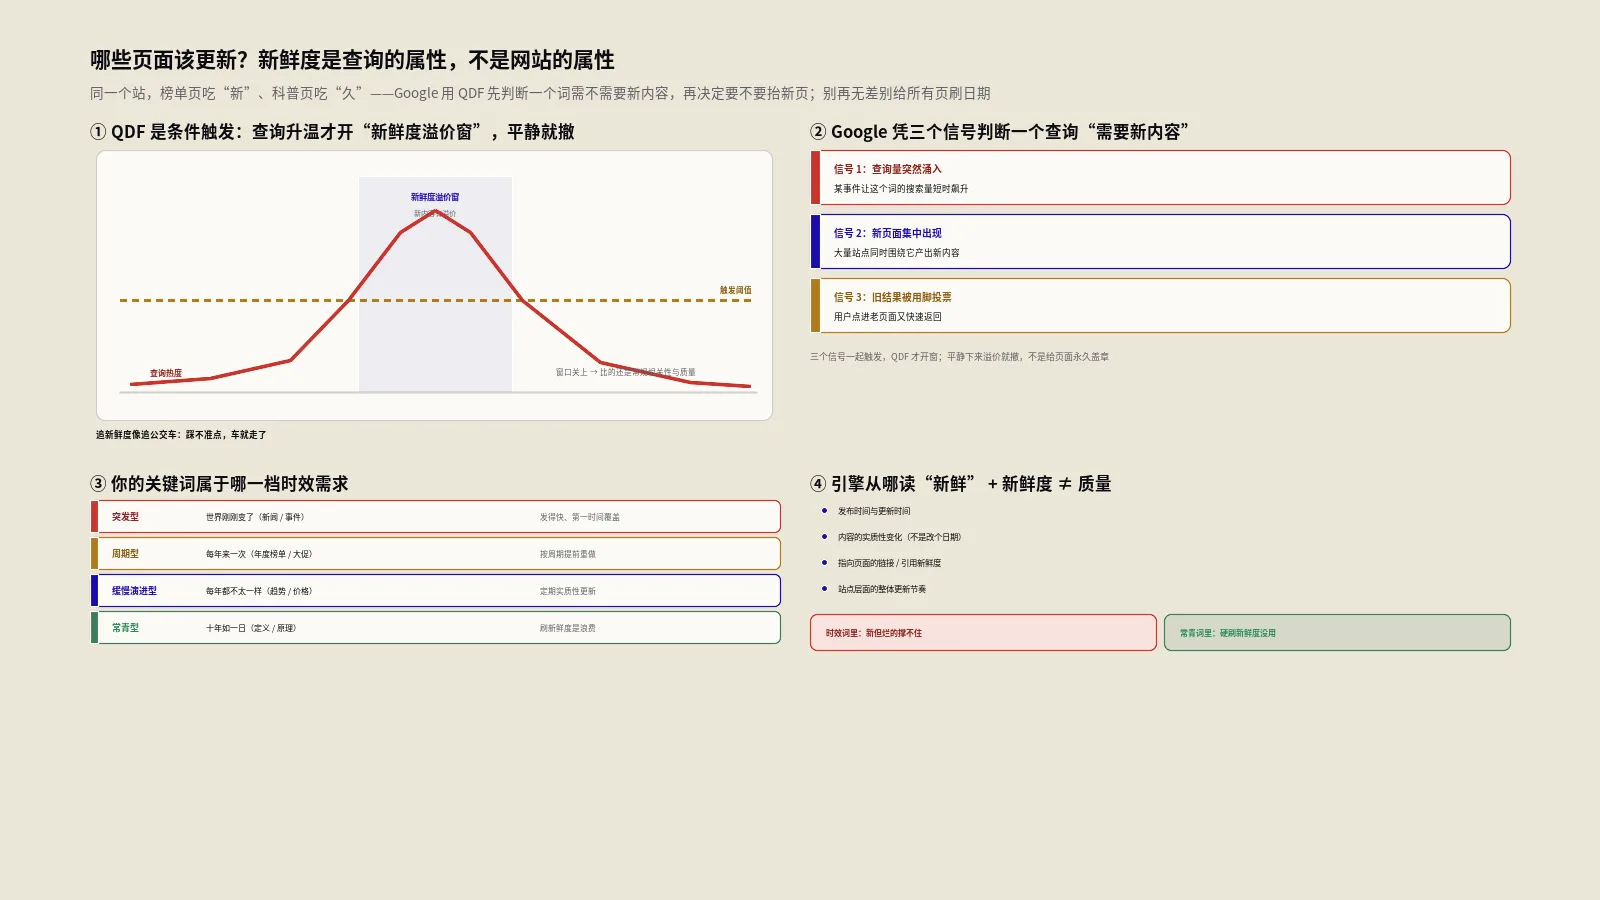Viewport: 1600px width, 900px height.
Task: Click cell '定期实质性更新'
Action: click(568, 592)
